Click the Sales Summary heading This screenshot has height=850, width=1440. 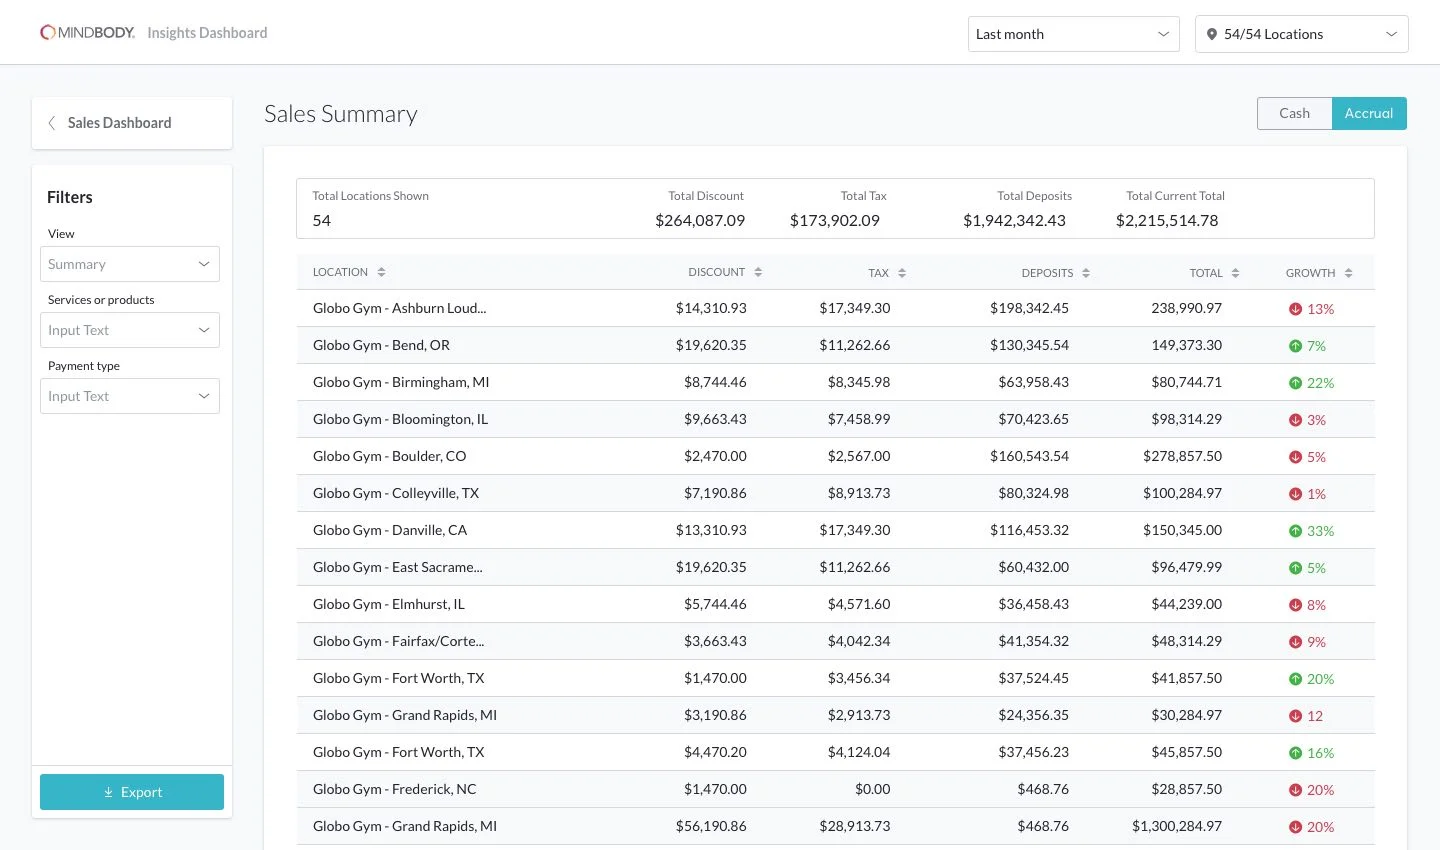[x=341, y=114]
